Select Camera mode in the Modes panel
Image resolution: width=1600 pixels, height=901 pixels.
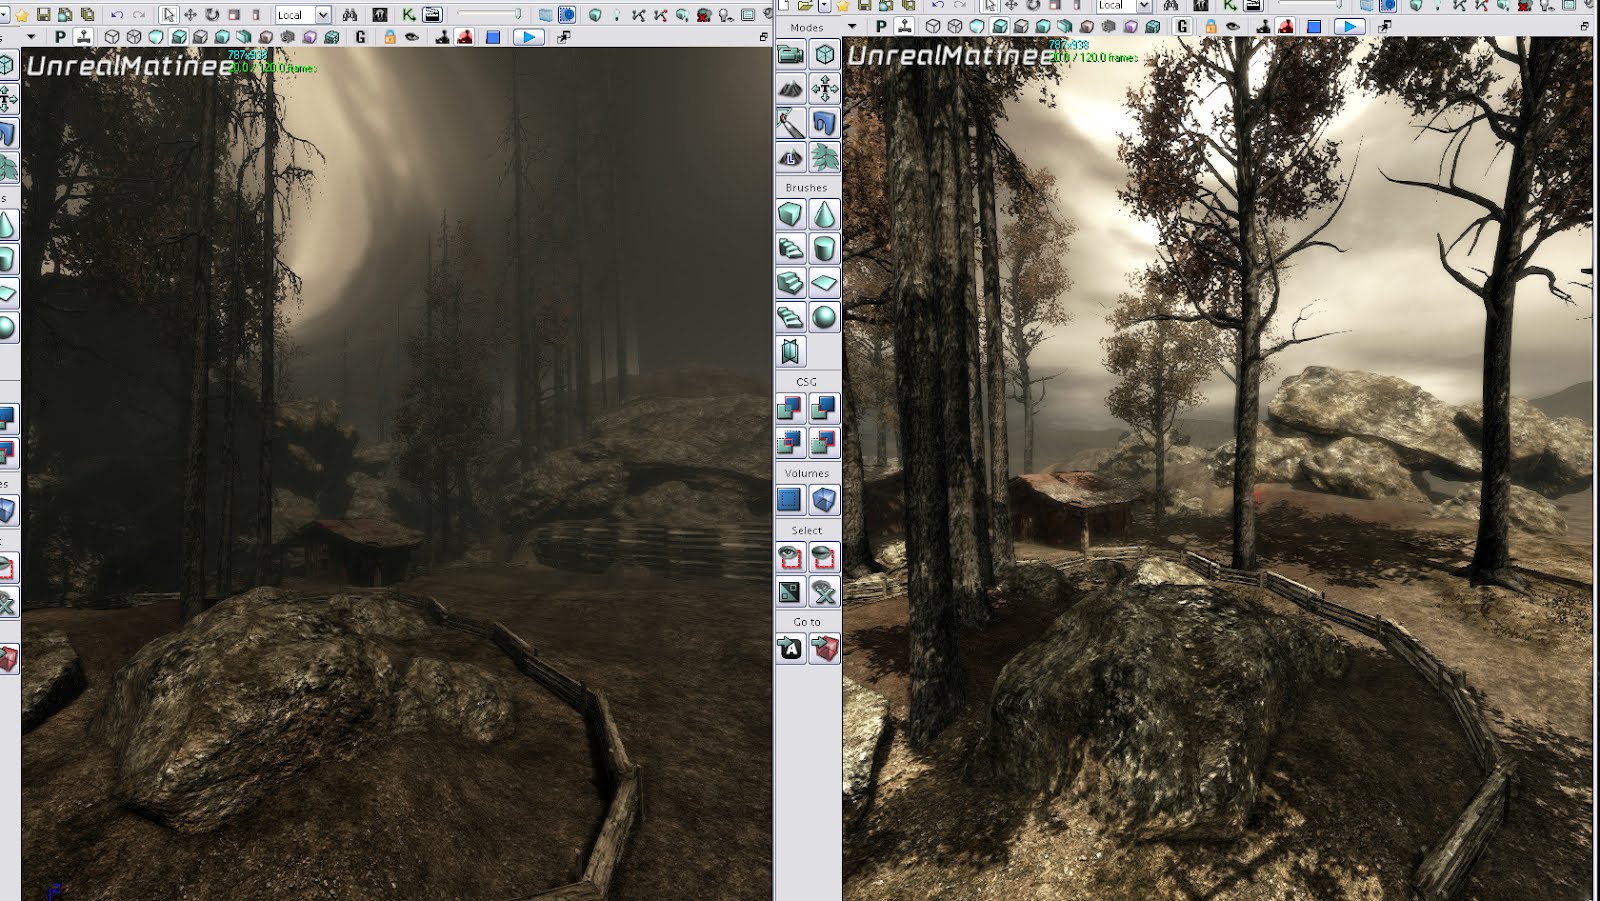point(790,54)
